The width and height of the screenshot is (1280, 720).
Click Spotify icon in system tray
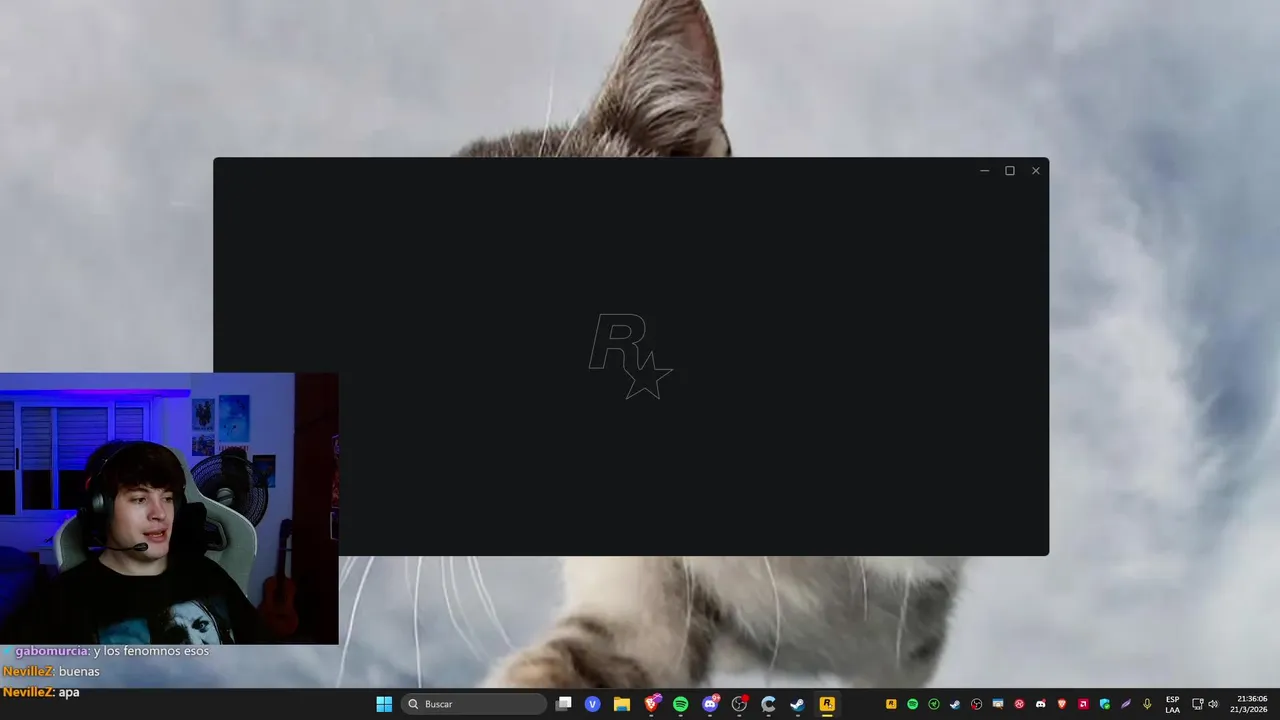(913, 704)
